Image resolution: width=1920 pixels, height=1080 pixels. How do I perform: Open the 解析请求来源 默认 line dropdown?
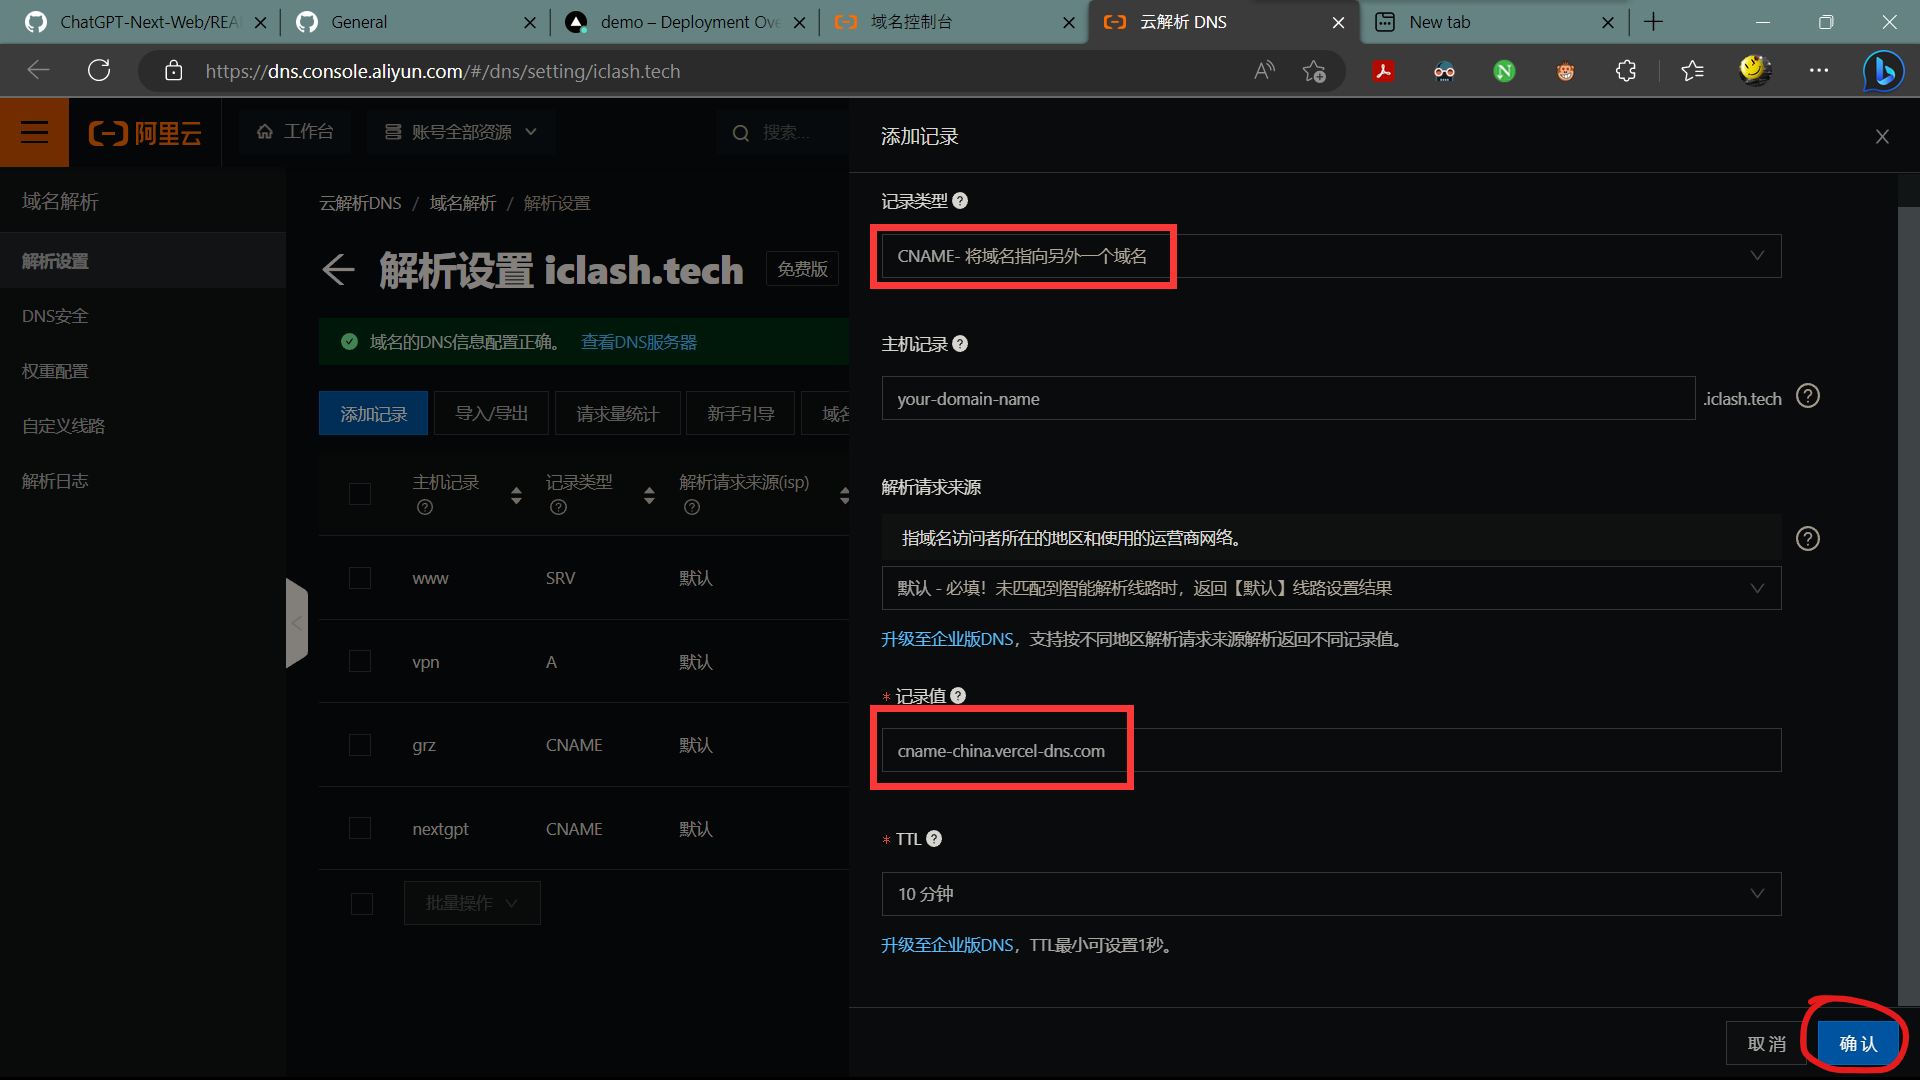pyautogui.click(x=1330, y=589)
